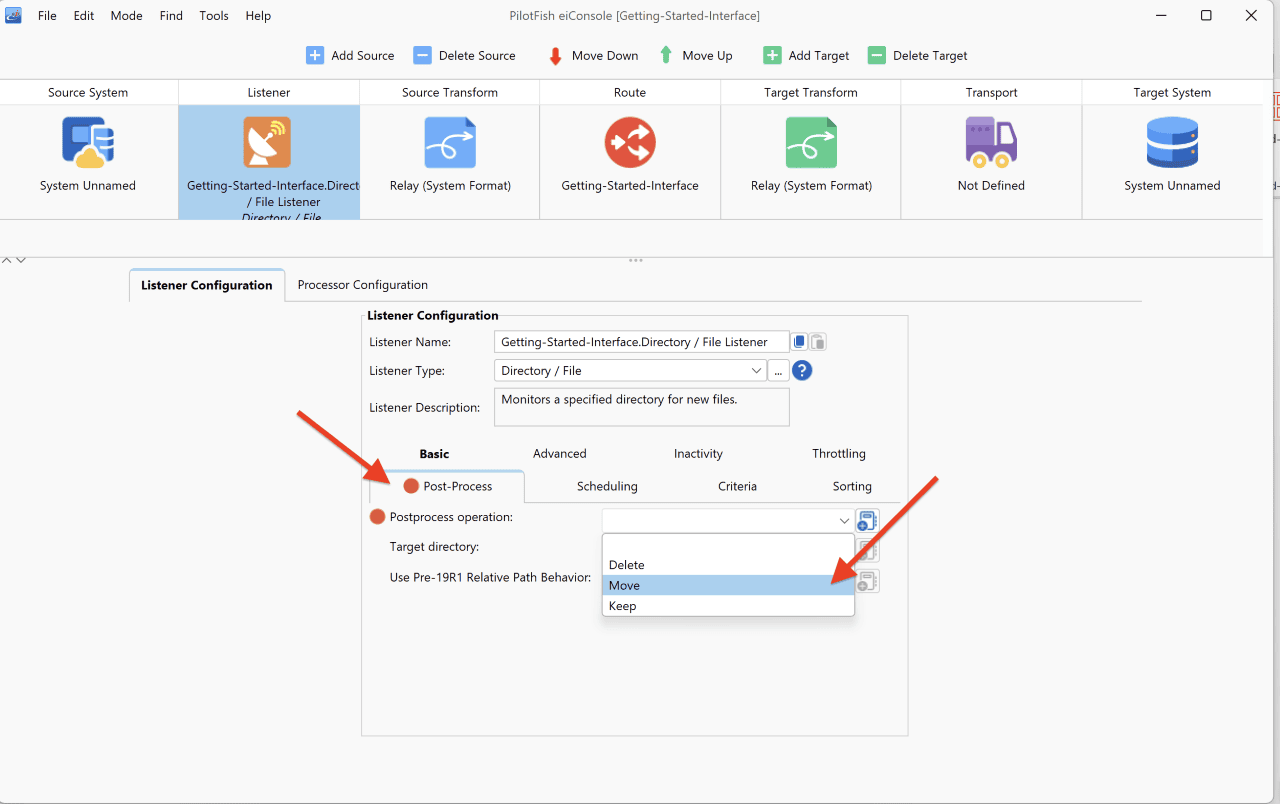Image resolution: width=1280 pixels, height=804 pixels.
Task: Click the Delete Source button label
Action: pyautogui.click(x=478, y=56)
